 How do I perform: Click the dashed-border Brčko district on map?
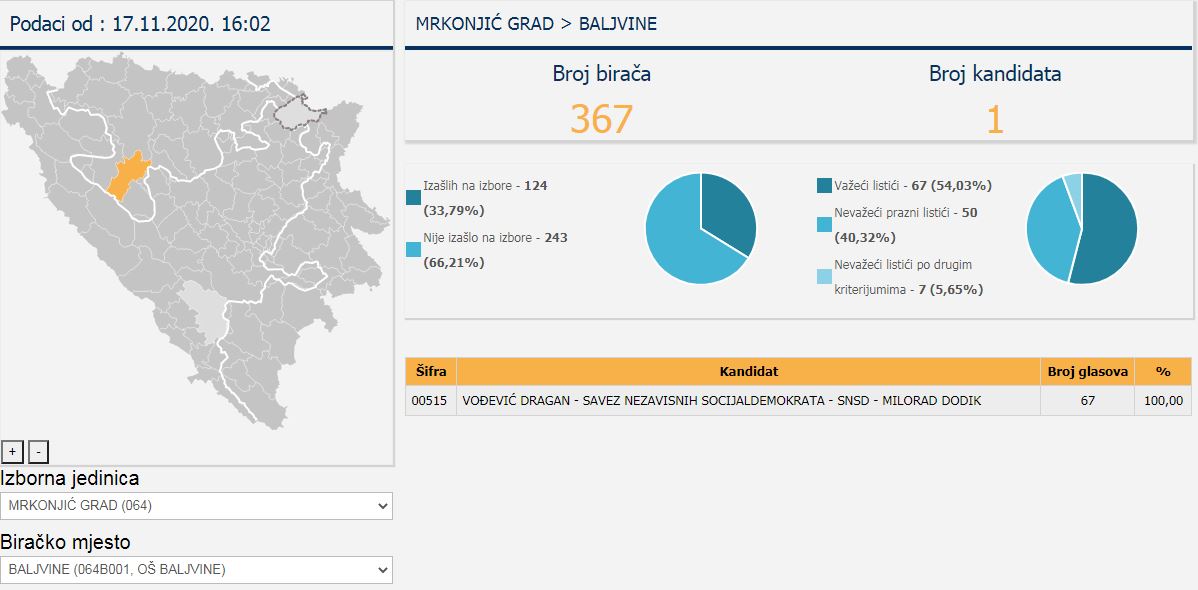pos(295,111)
